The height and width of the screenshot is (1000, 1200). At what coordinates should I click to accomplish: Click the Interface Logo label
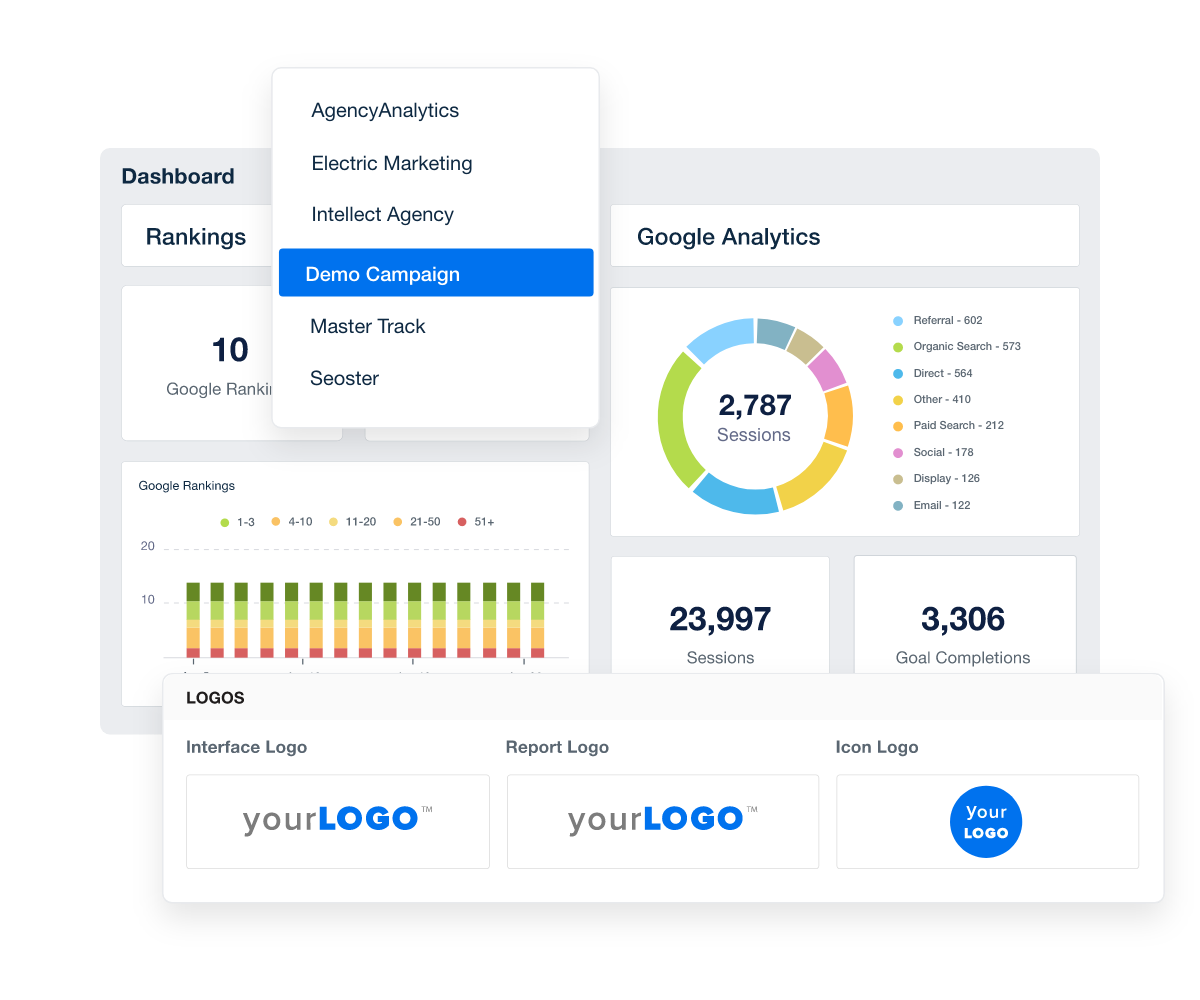click(x=247, y=747)
